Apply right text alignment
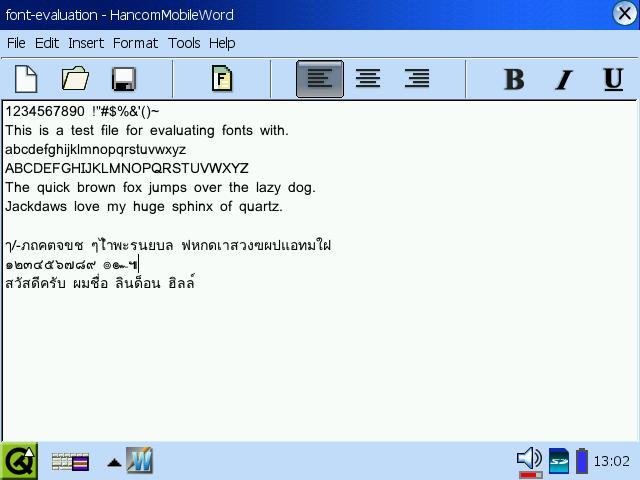 [x=417, y=79]
